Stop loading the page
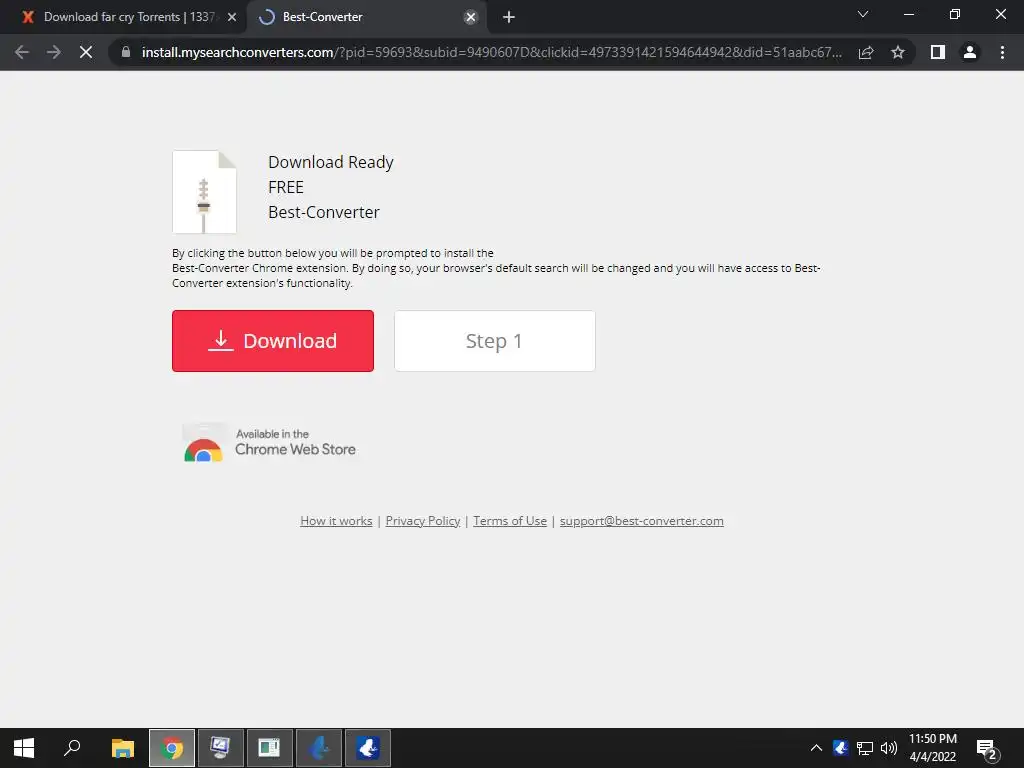 (86, 52)
